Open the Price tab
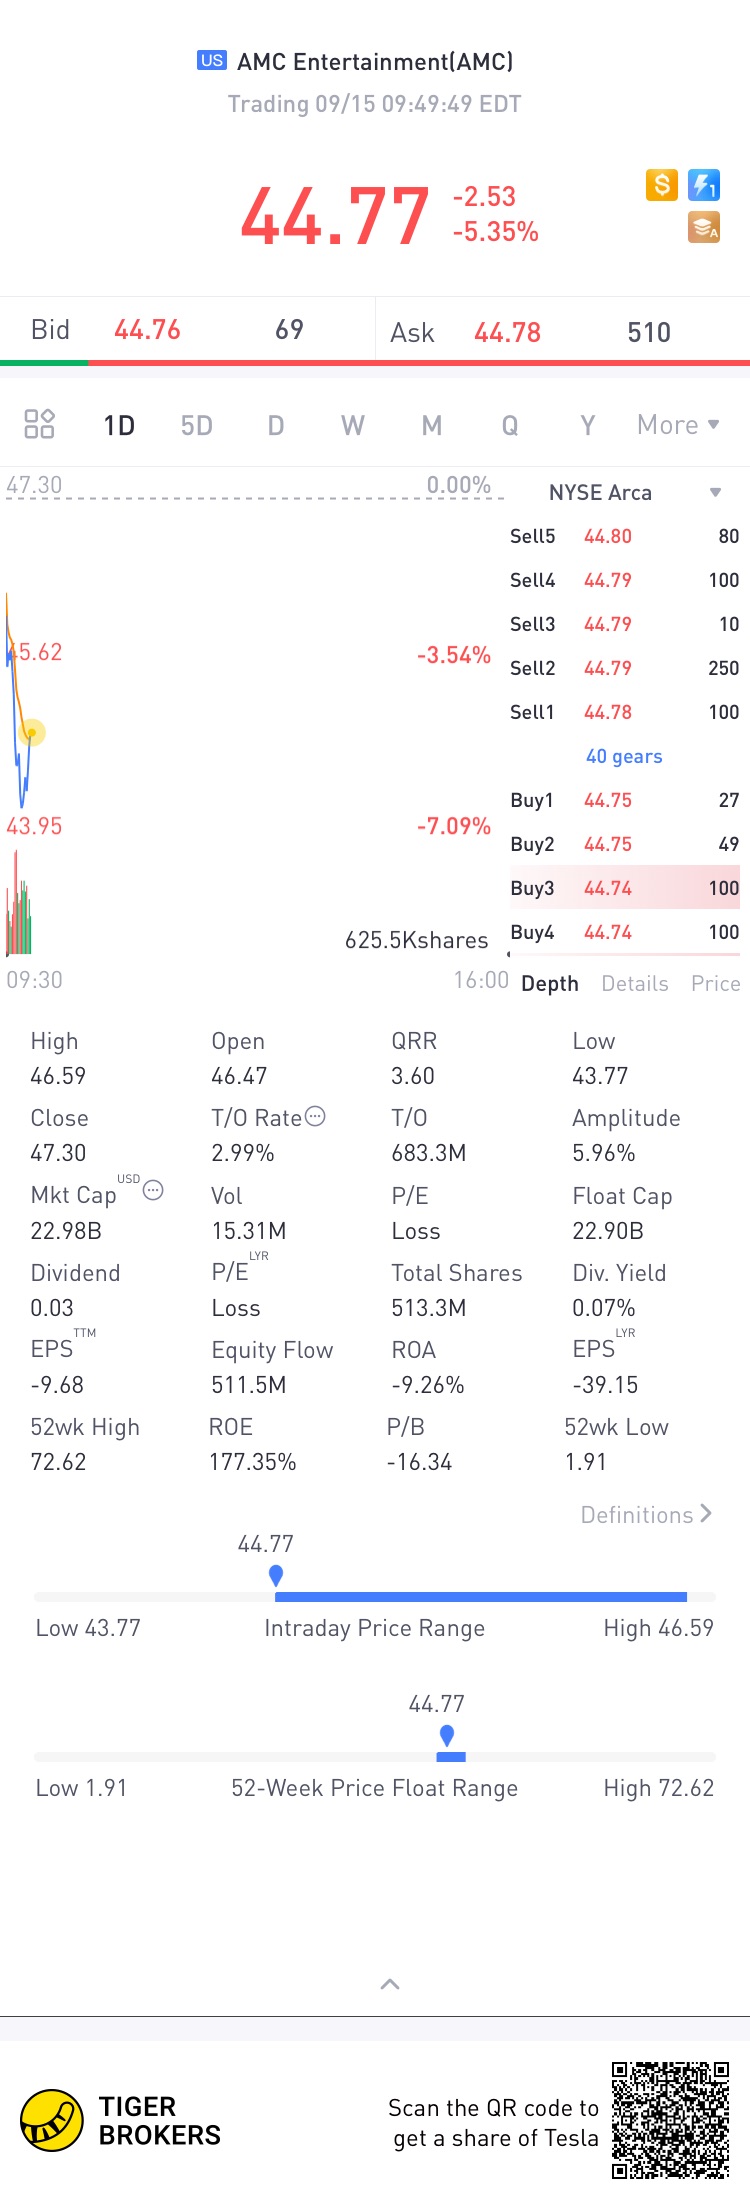Screen dimensions: 750x2201 pyautogui.click(x=715, y=984)
